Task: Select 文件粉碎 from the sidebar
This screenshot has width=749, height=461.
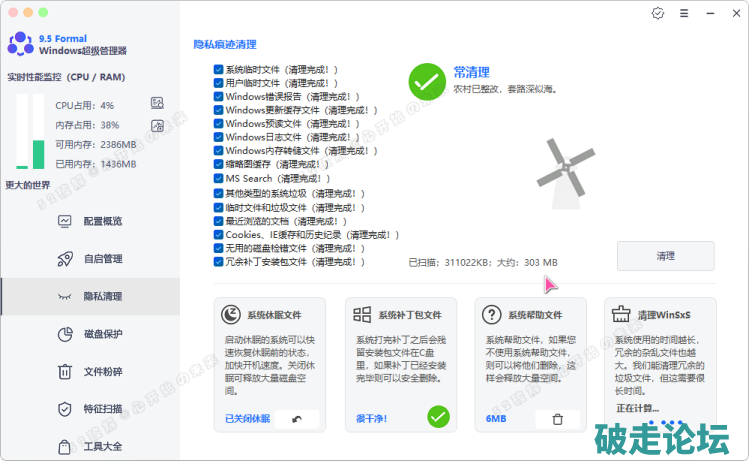Action: 102,371
